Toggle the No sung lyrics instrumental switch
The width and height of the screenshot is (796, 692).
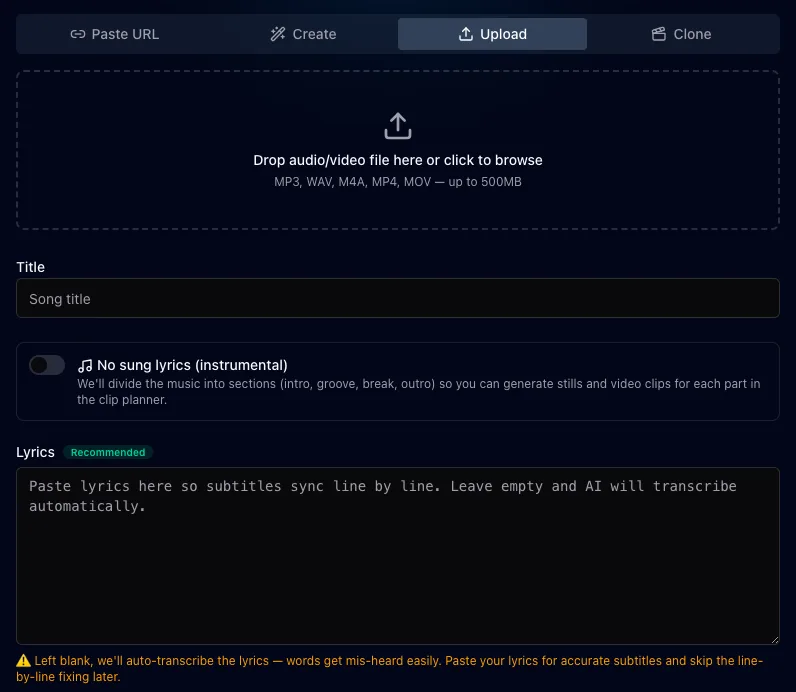pos(47,365)
